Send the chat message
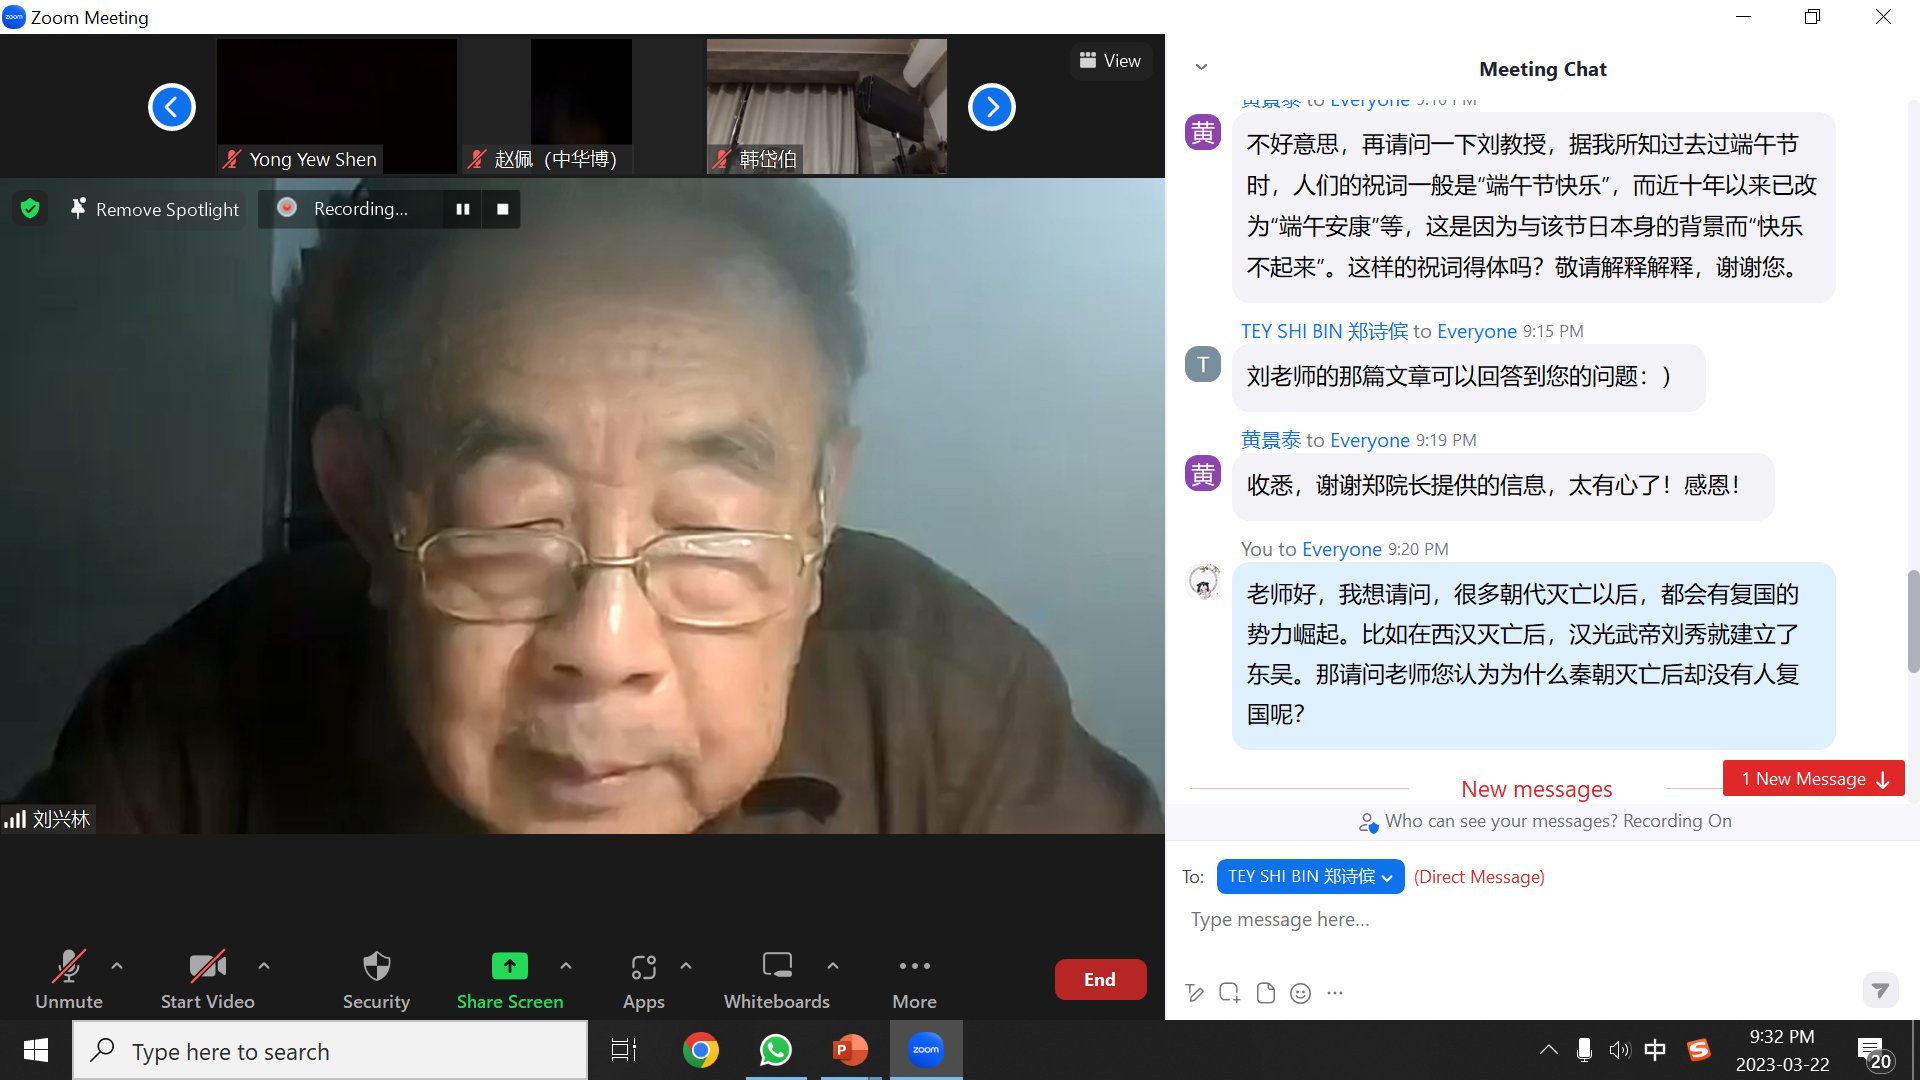The image size is (1920, 1080). (x=1880, y=990)
